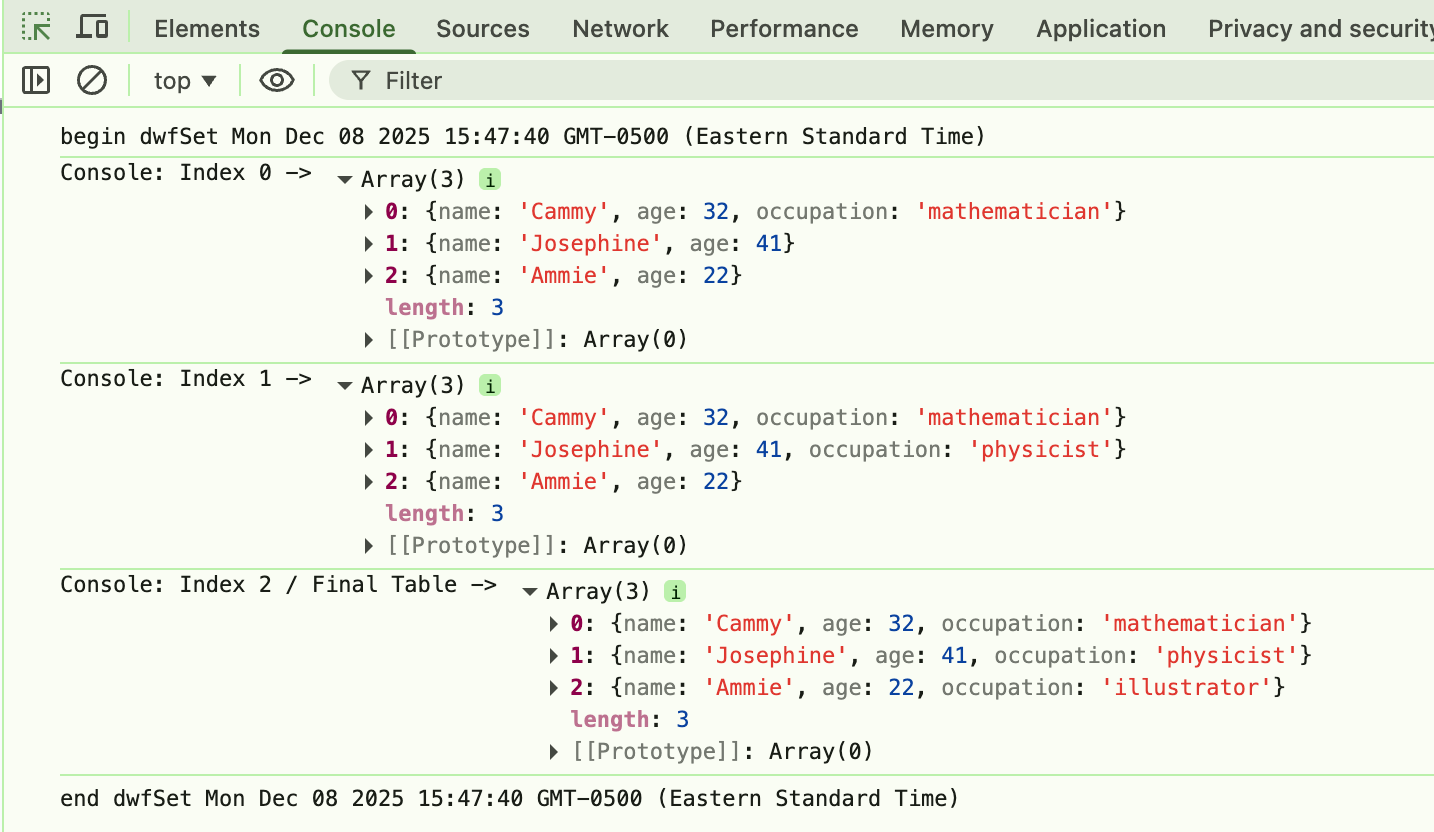Switch to the Elements tab
This screenshot has width=1434, height=832.
206,28
